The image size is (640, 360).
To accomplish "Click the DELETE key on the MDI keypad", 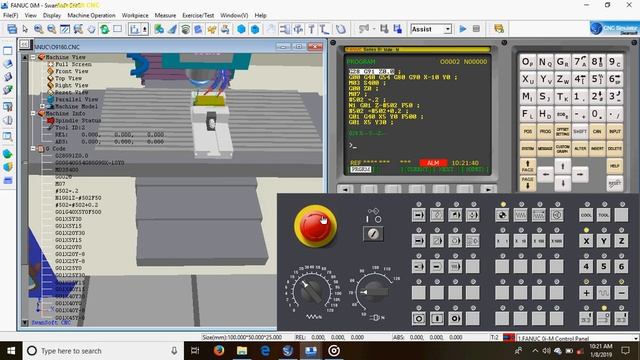I will click(x=615, y=149).
